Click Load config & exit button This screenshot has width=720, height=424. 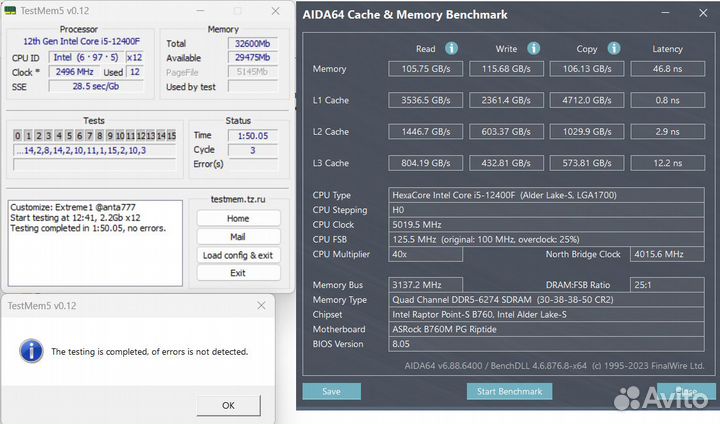click(238, 255)
